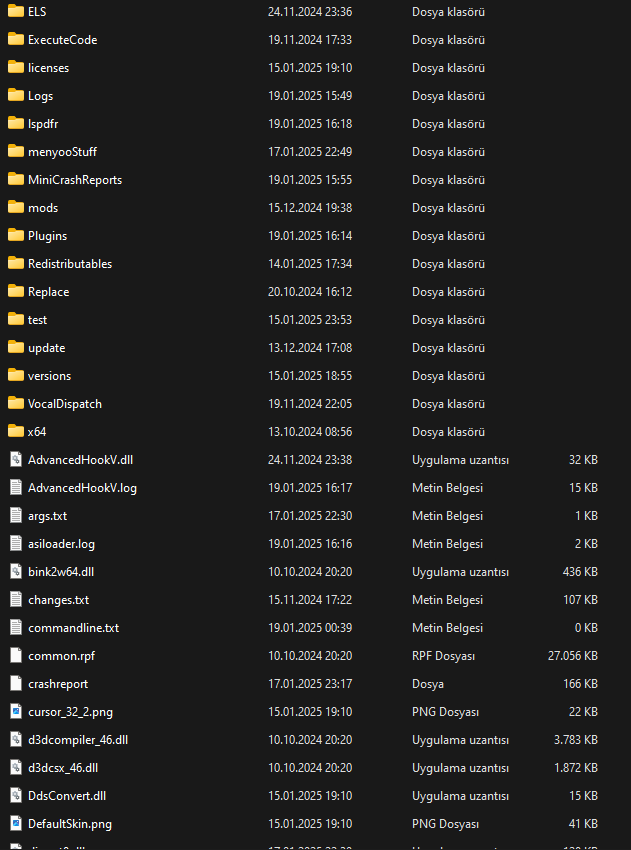This screenshot has height=850, width=631.
Task: Select the ELS folder name
Action: [37, 12]
